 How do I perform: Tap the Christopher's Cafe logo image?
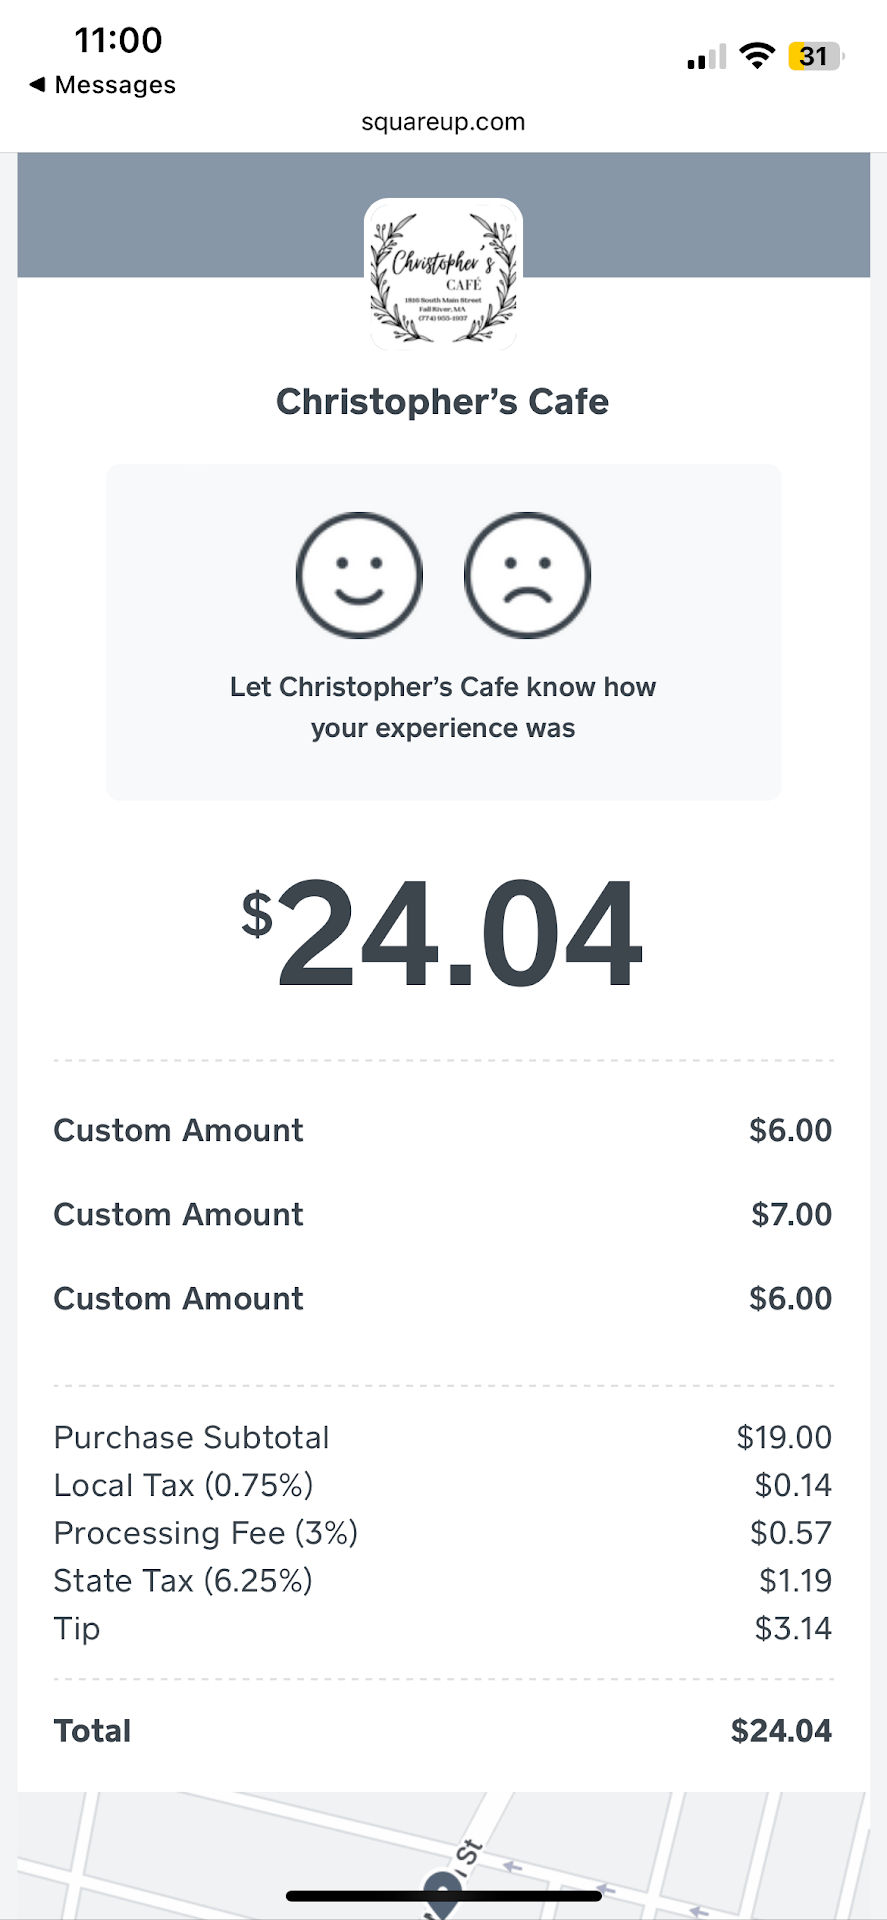443,275
